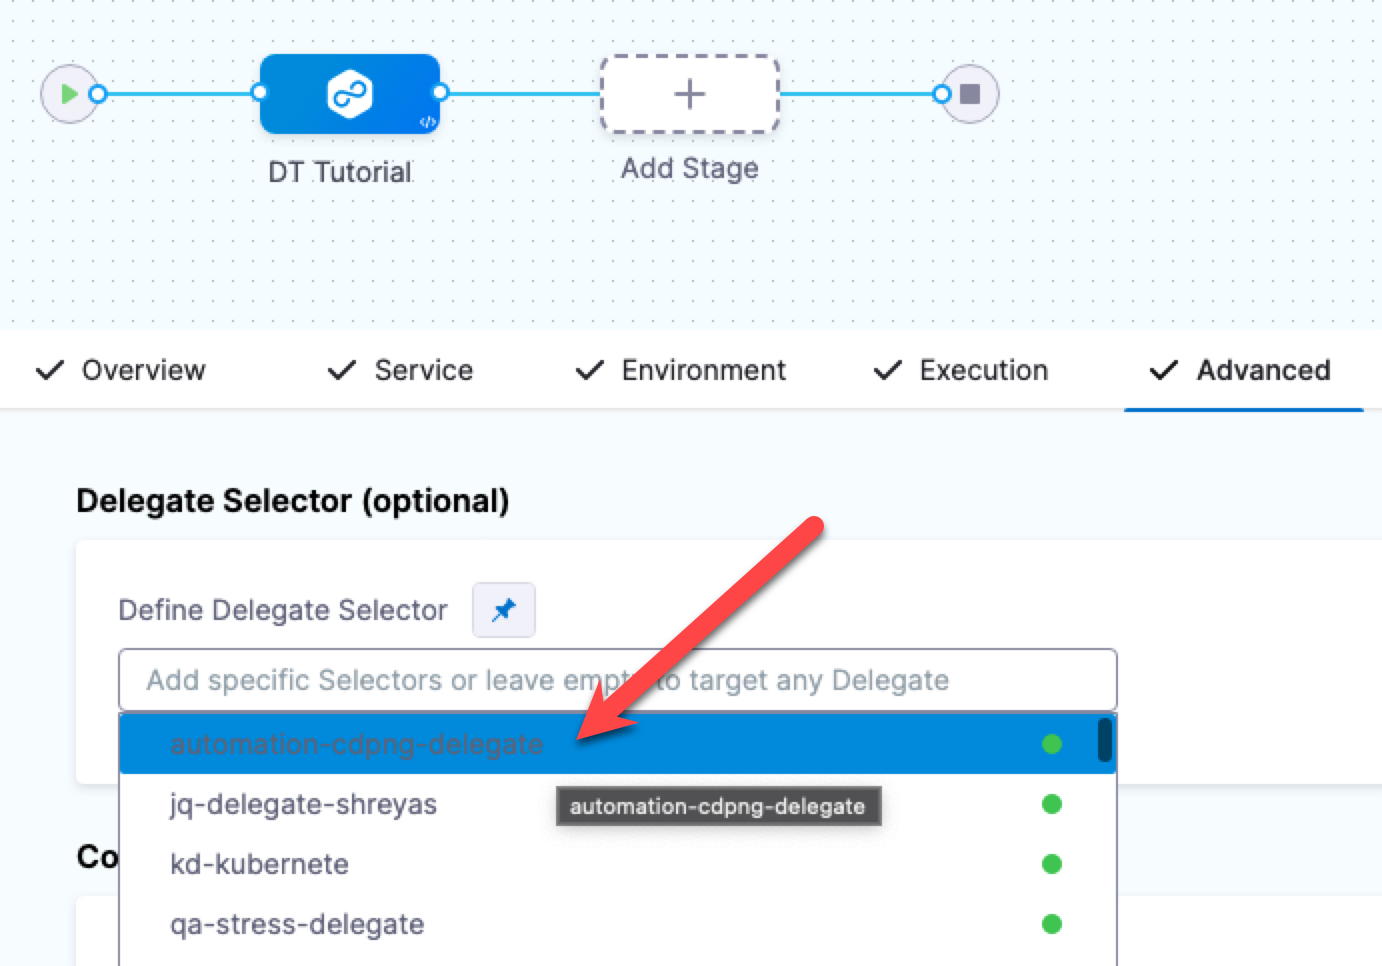Click the delegate selector input field
Viewport: 1382px width, 966px height.
pyautogui.click(x=617, y=680)
